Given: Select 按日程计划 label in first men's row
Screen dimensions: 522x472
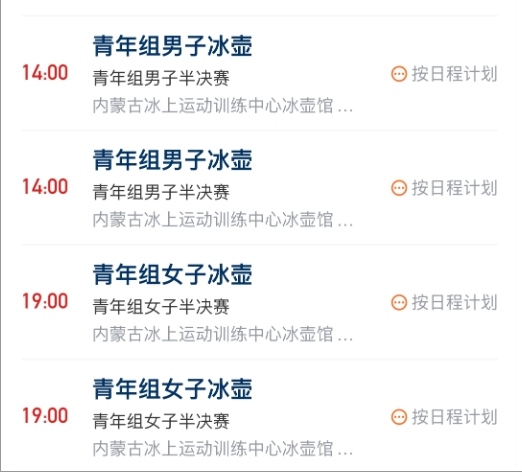Looking at the screenshot, I should [x=454, y=74].
